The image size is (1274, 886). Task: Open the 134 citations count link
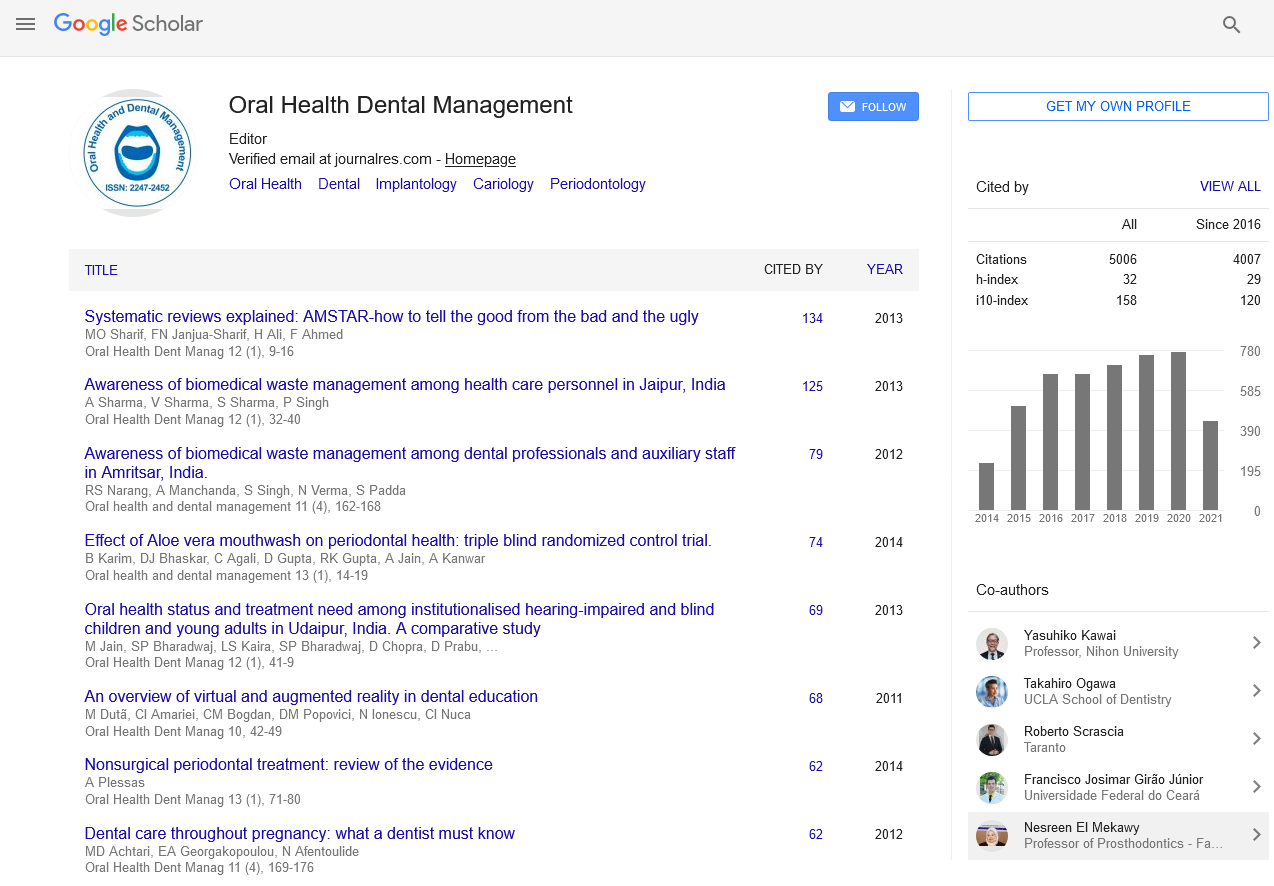tap(812, 318)
